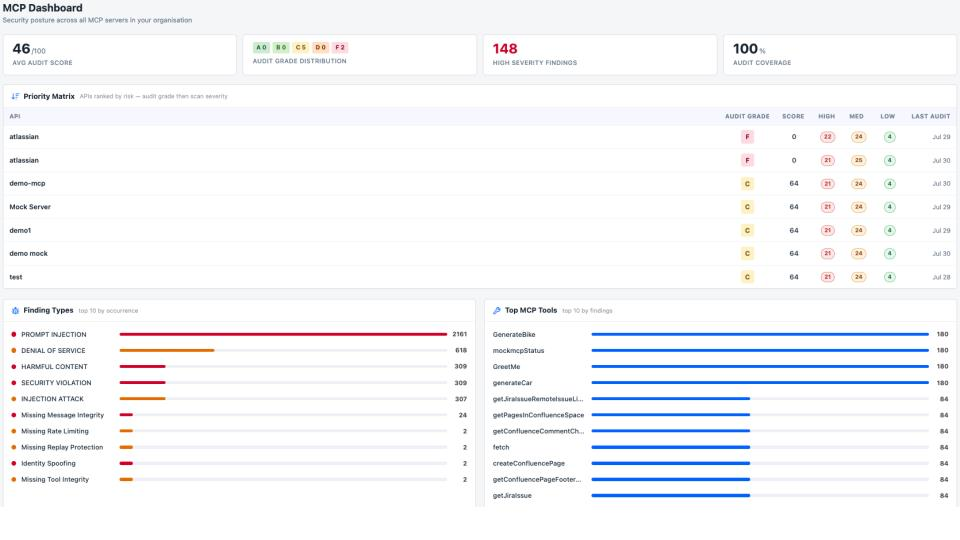Click the Finding Types panel icon
960x540 pixels.
(x=15, y=310)
